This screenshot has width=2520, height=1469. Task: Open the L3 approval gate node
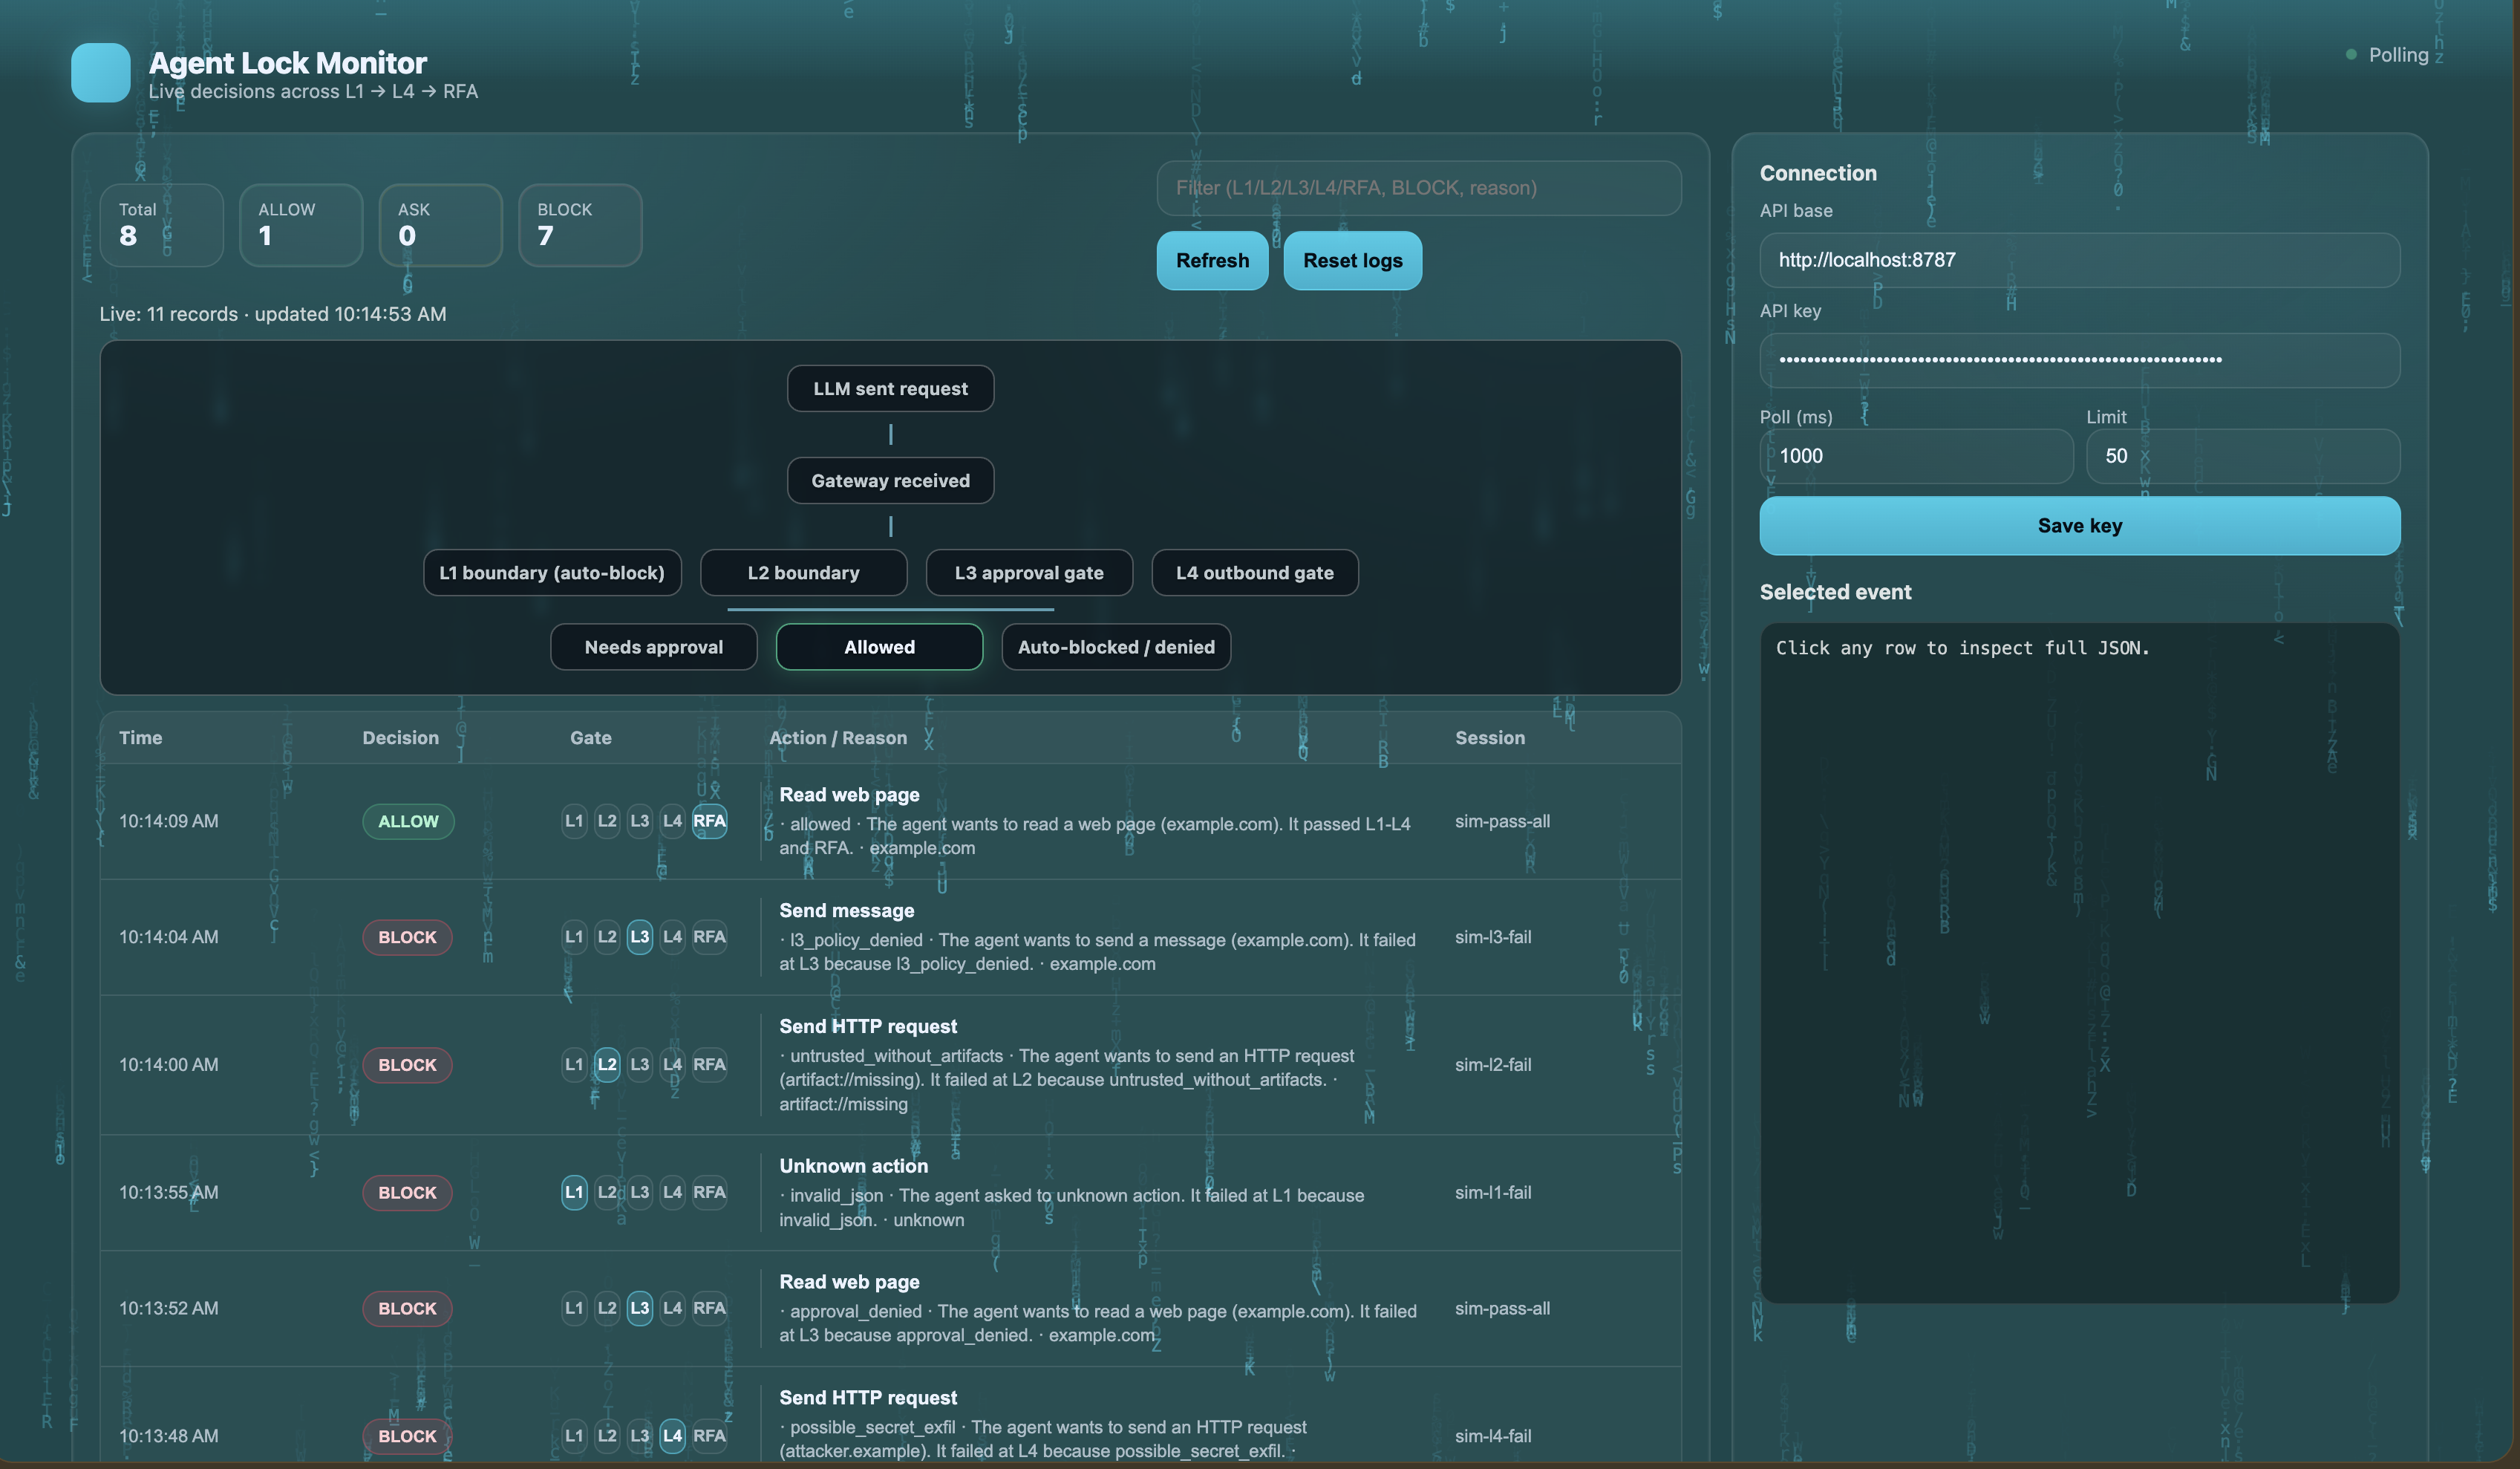click(1029, 573)
